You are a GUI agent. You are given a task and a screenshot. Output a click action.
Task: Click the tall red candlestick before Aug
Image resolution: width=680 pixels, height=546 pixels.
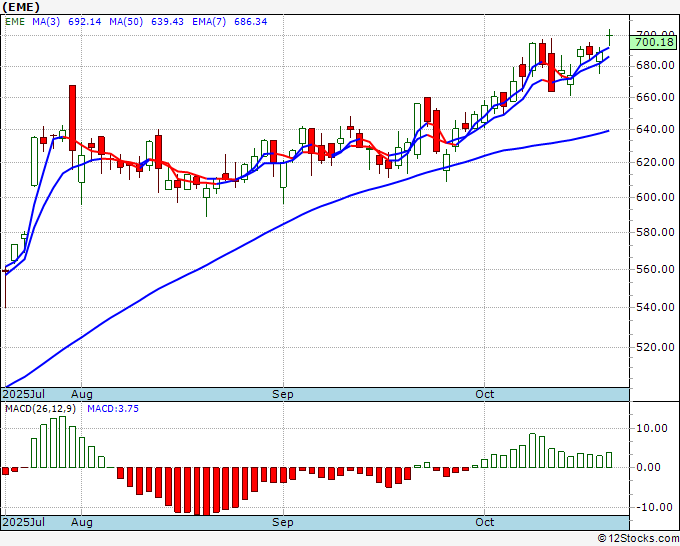(72, 118)
